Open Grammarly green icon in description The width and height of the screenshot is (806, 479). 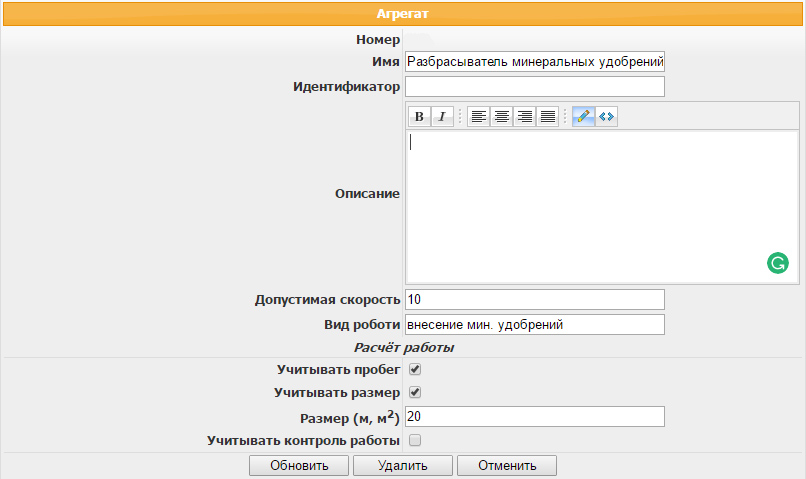[778, 263]
